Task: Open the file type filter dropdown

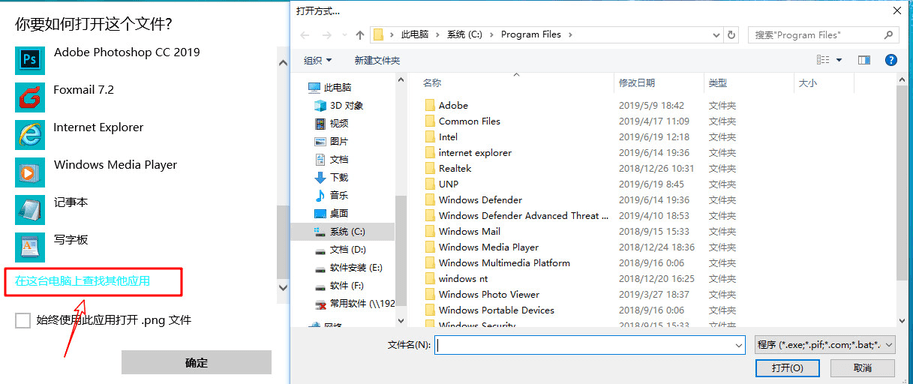Action: pos(824,345)
